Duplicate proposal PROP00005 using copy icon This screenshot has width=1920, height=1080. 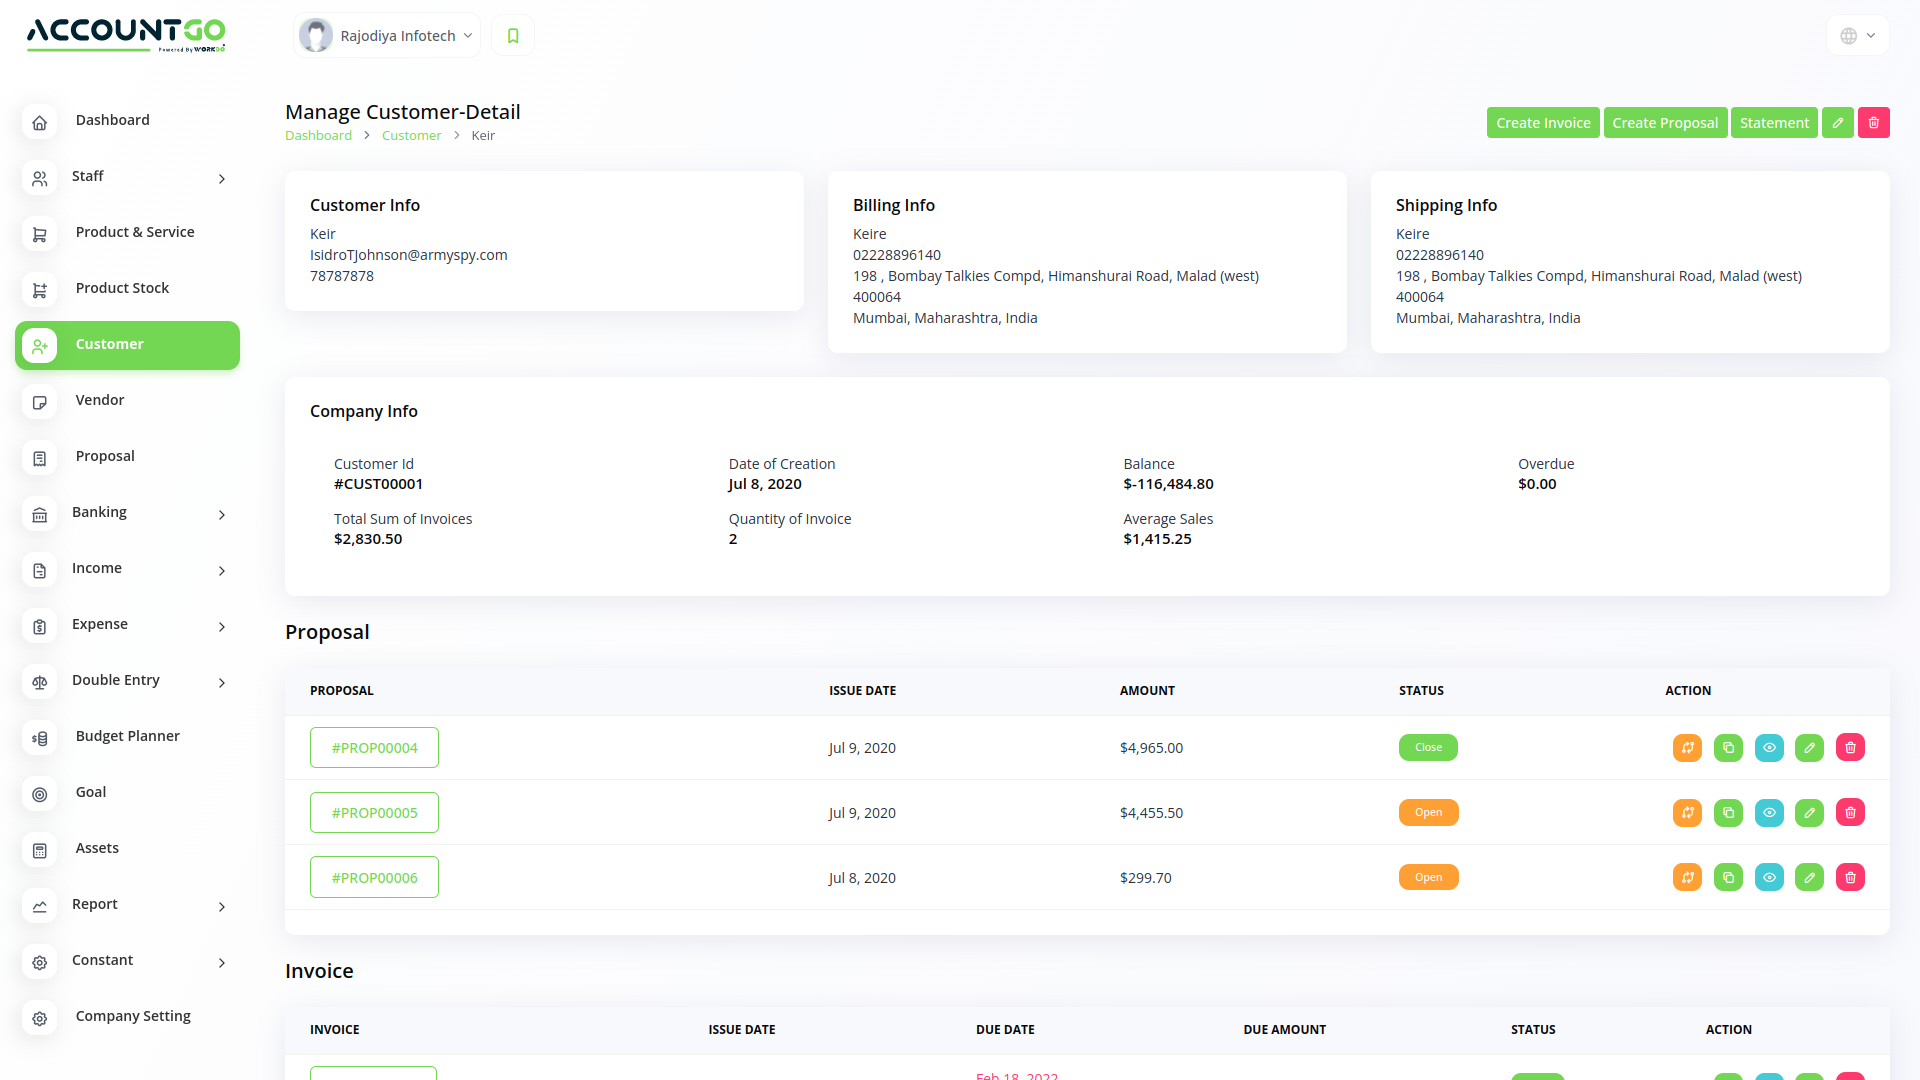tap(1728, 813)
